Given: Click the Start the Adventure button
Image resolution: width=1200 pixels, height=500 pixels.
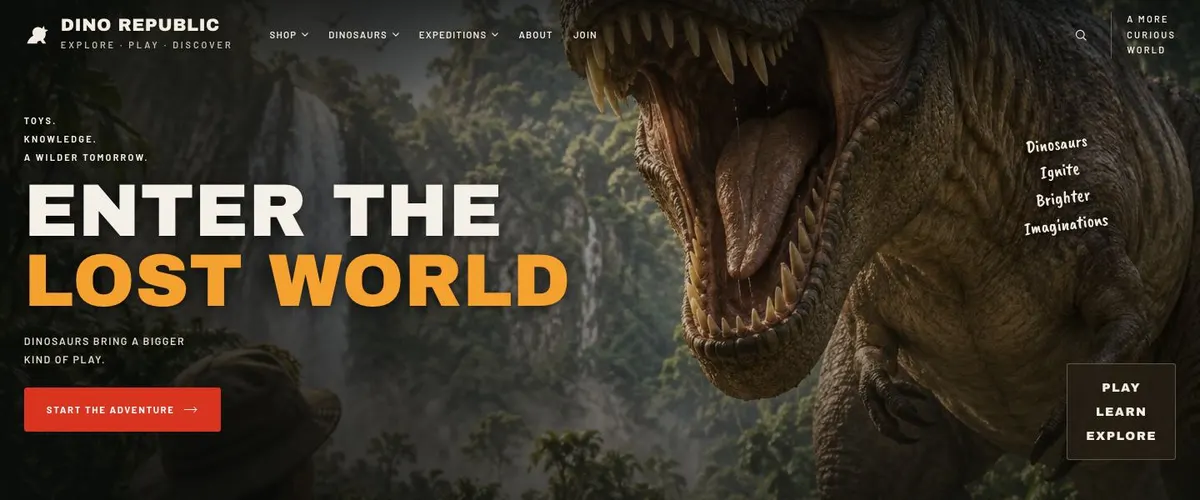Looking at the screenshot, I should click(x=122, y=410).
